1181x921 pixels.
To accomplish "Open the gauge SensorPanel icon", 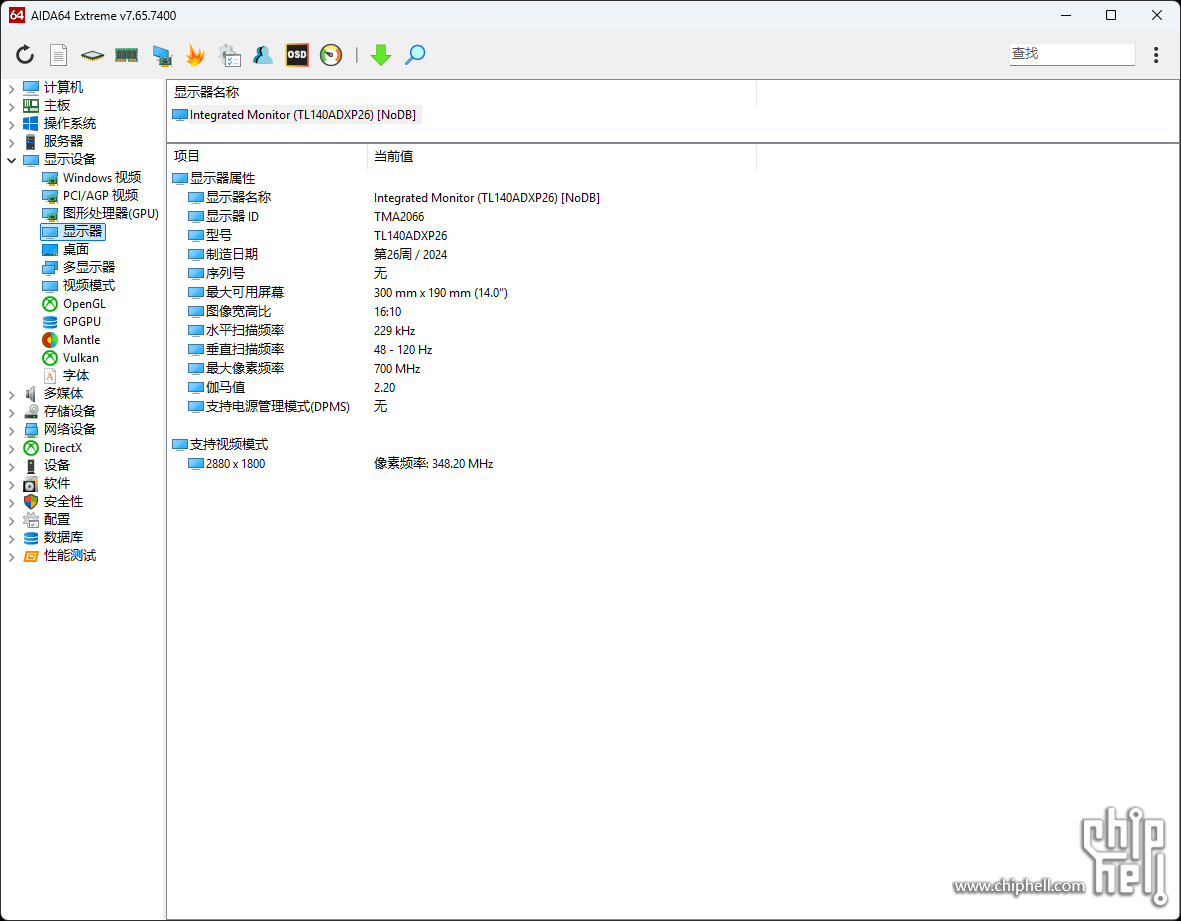I will 331,54.
